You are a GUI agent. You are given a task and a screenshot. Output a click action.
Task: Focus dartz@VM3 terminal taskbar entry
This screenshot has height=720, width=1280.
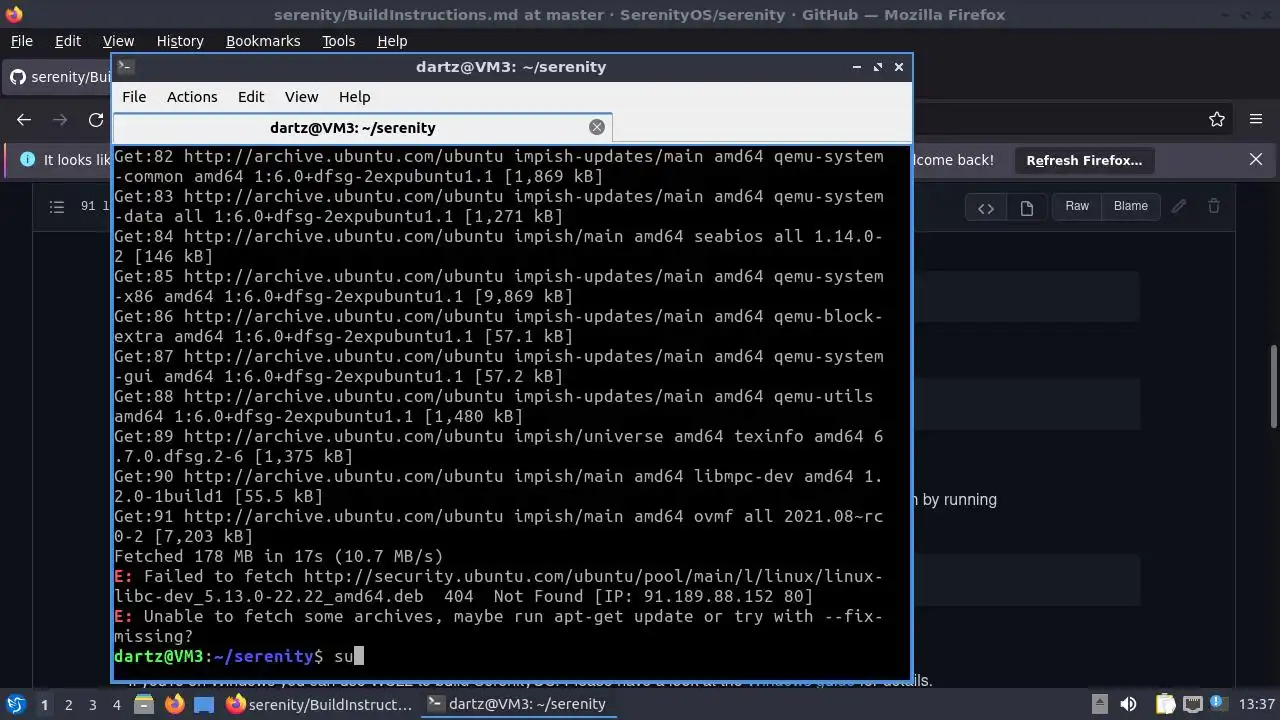click(518, 704)
